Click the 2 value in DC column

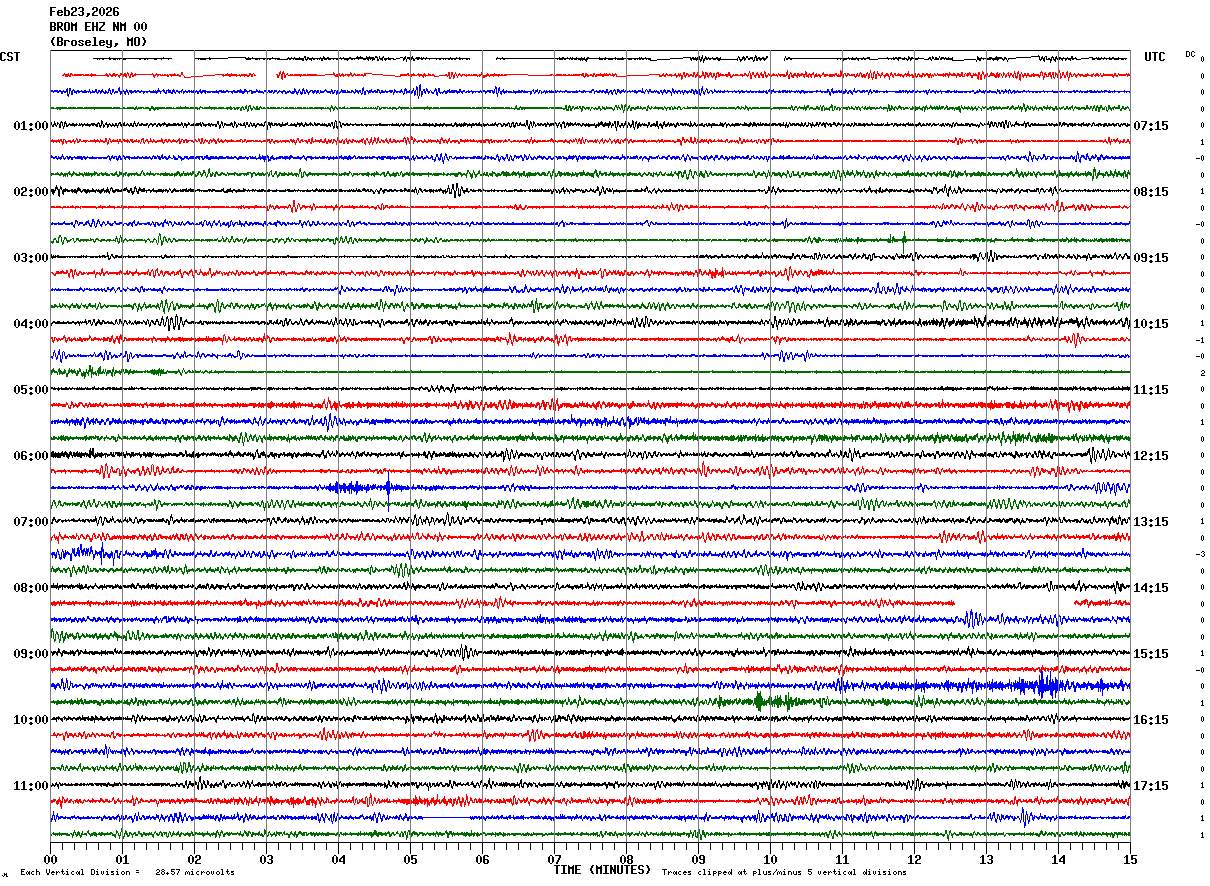[x=1202, y=373]
